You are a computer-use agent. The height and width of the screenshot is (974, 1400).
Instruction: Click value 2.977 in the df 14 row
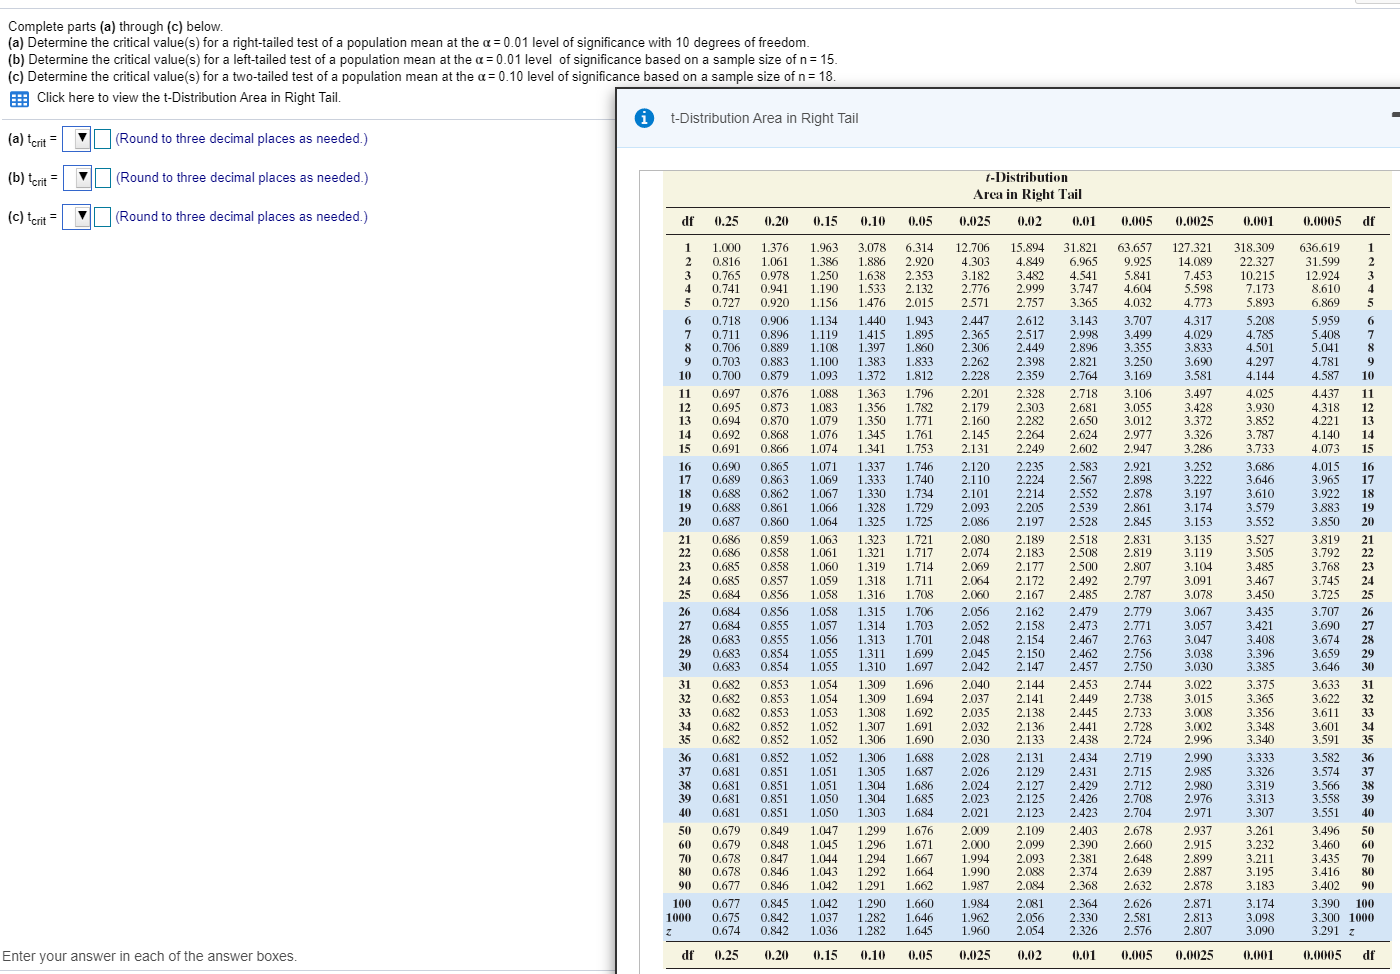(x=1137, y=435)
